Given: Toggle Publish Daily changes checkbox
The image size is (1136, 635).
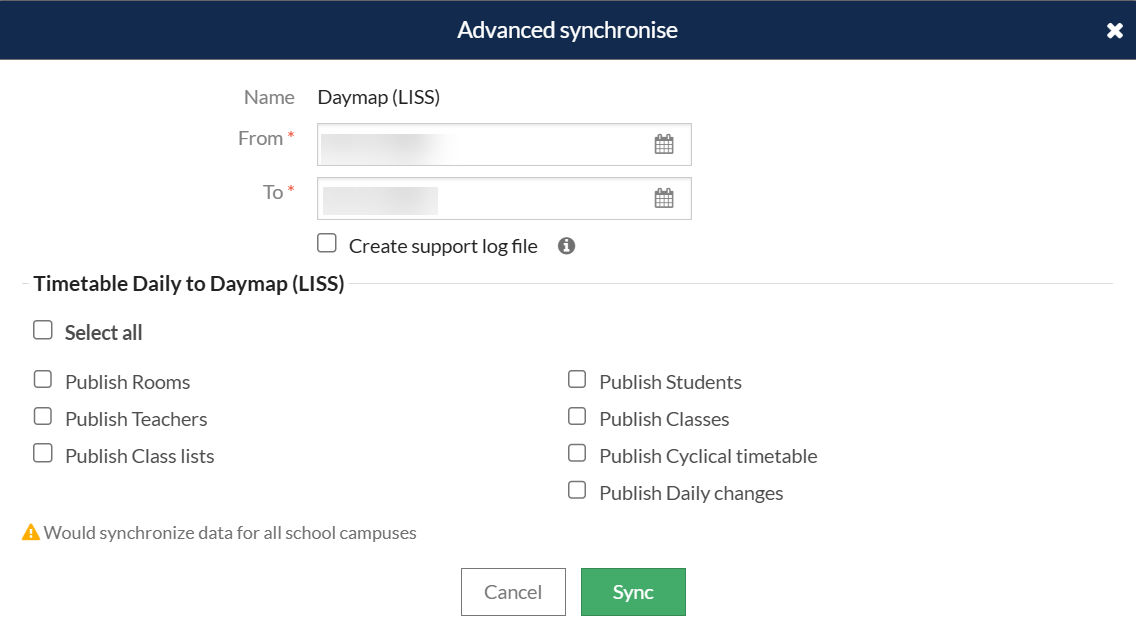Looking at the screenshot, I should [577, 490].
